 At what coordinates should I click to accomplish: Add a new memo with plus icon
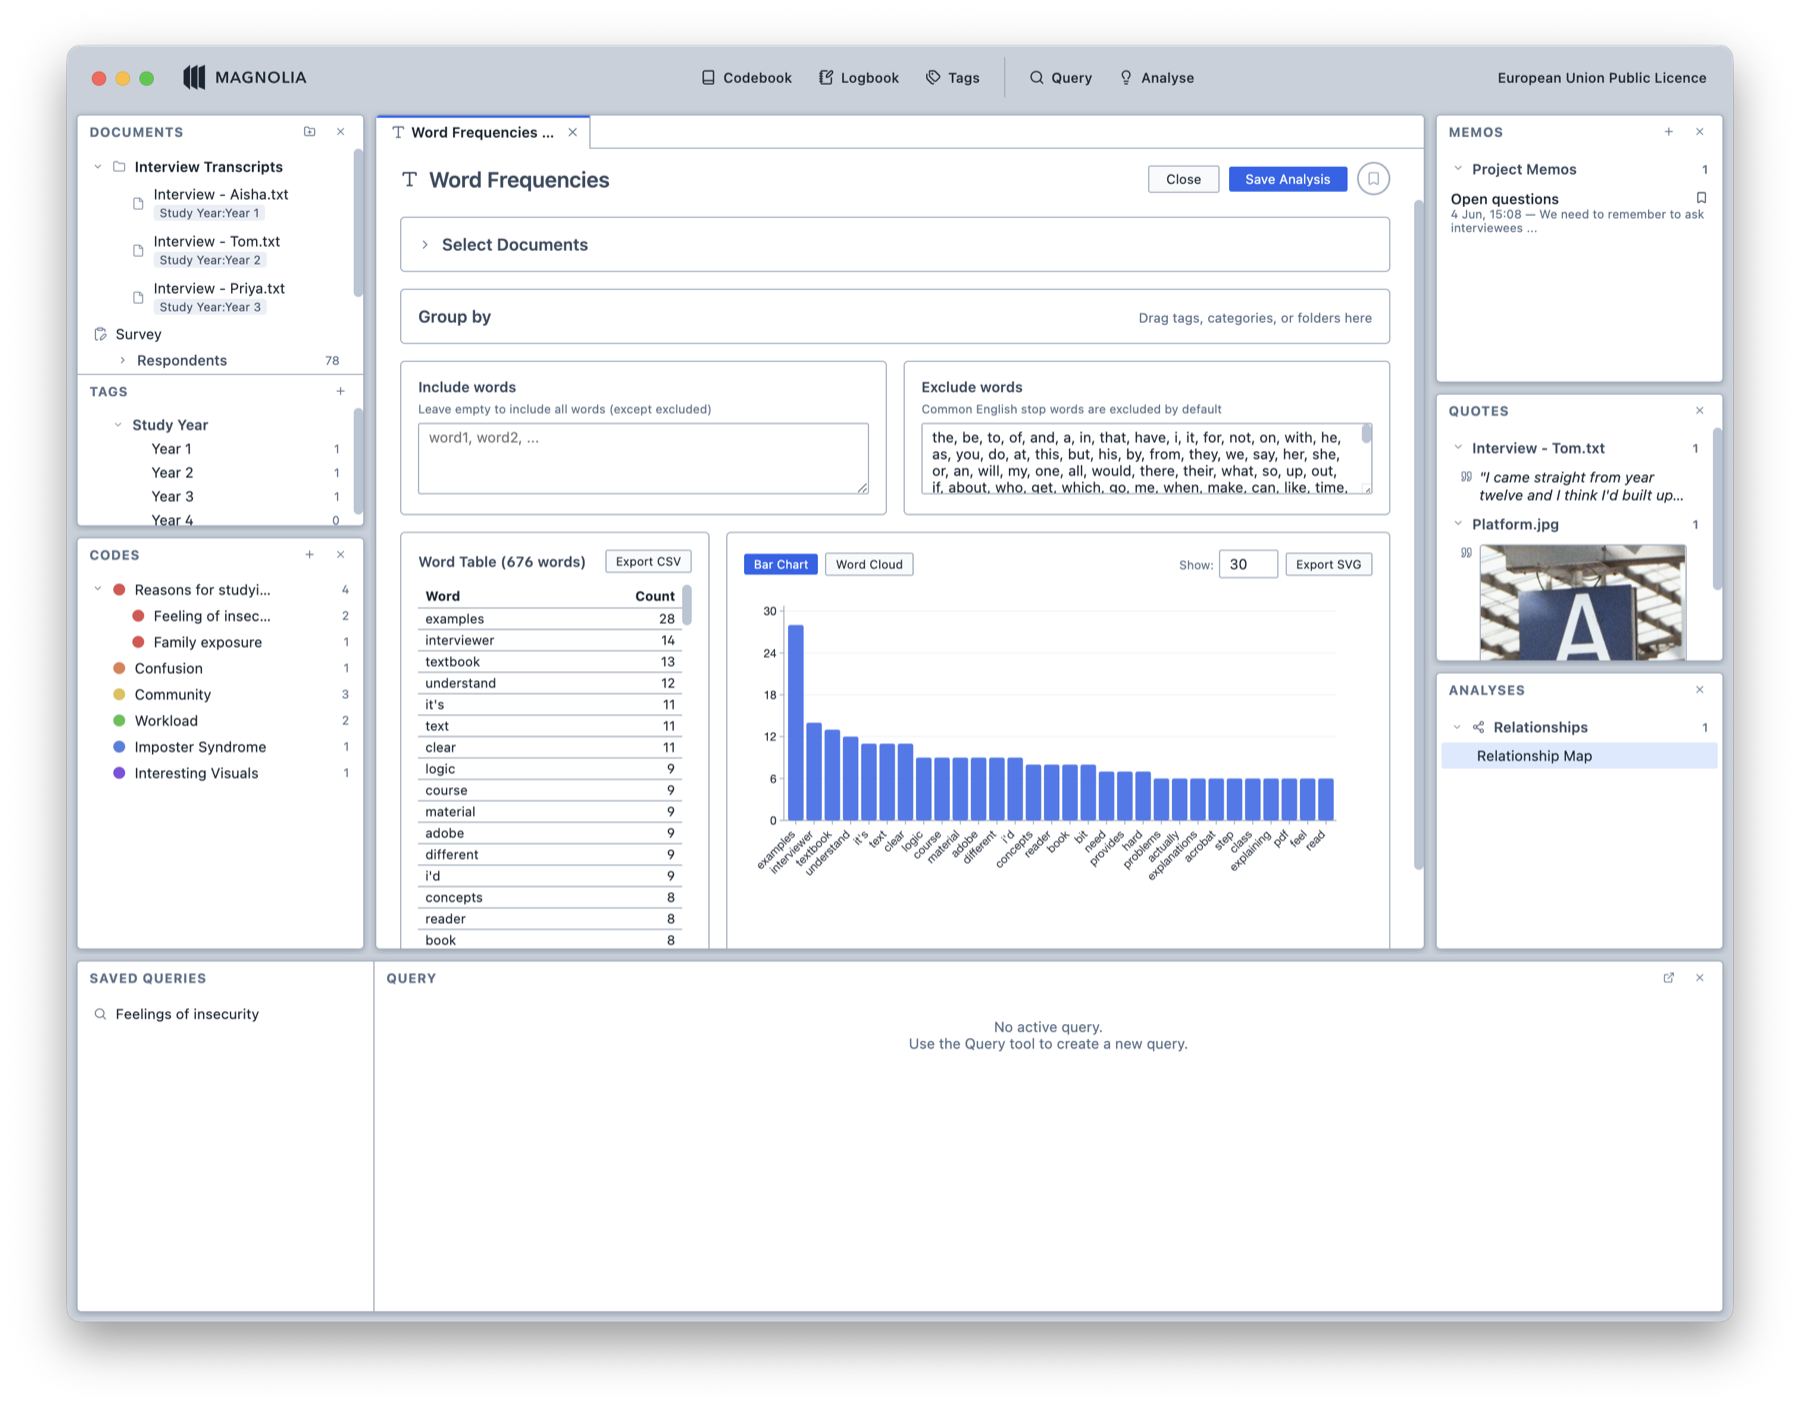tap(1669, 132)
